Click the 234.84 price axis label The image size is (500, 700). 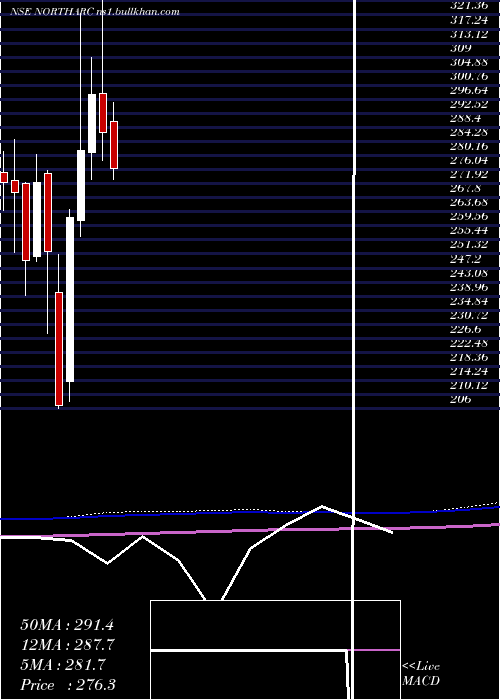pyautogui.click(x=469, y=301)
